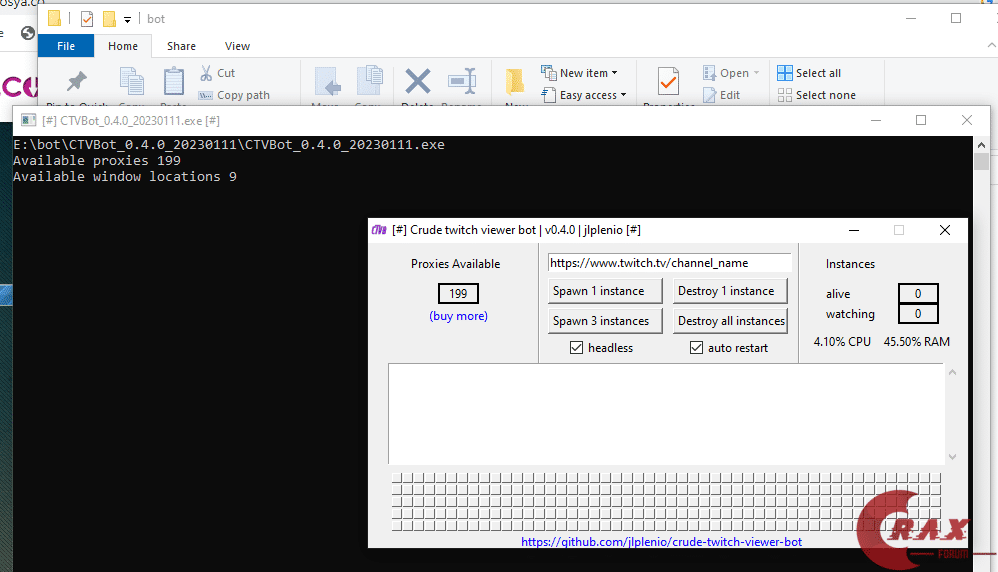Click the console window system icon

point(28,120)
